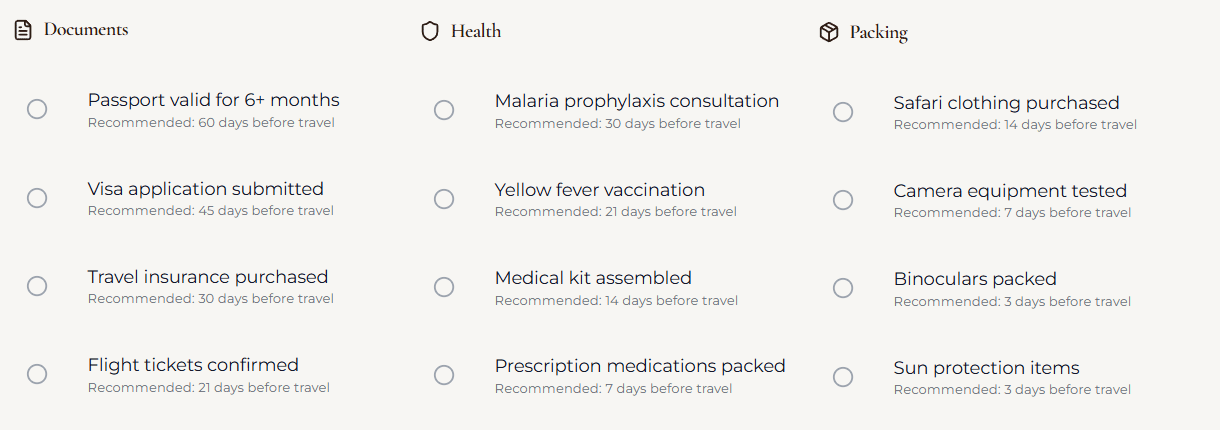Viewport: 1220px width, 430px height.
Task: Mark Safari clothing purchased as done
Action: coord(843,112)
